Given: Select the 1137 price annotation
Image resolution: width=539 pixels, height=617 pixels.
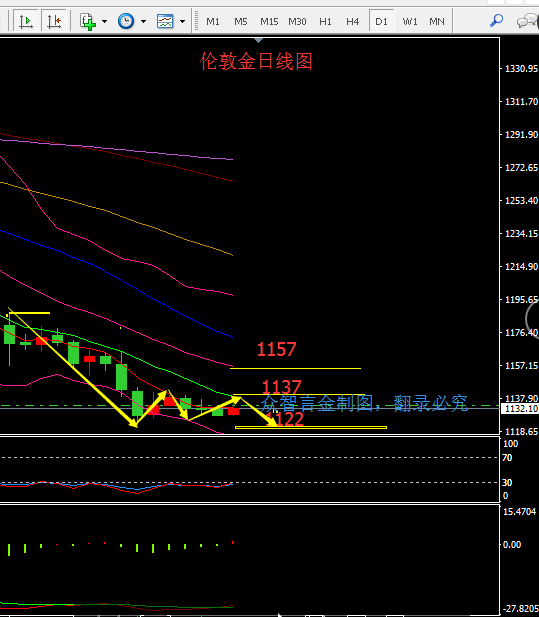Looking at the screenshot, I should [x=282, y=387].
